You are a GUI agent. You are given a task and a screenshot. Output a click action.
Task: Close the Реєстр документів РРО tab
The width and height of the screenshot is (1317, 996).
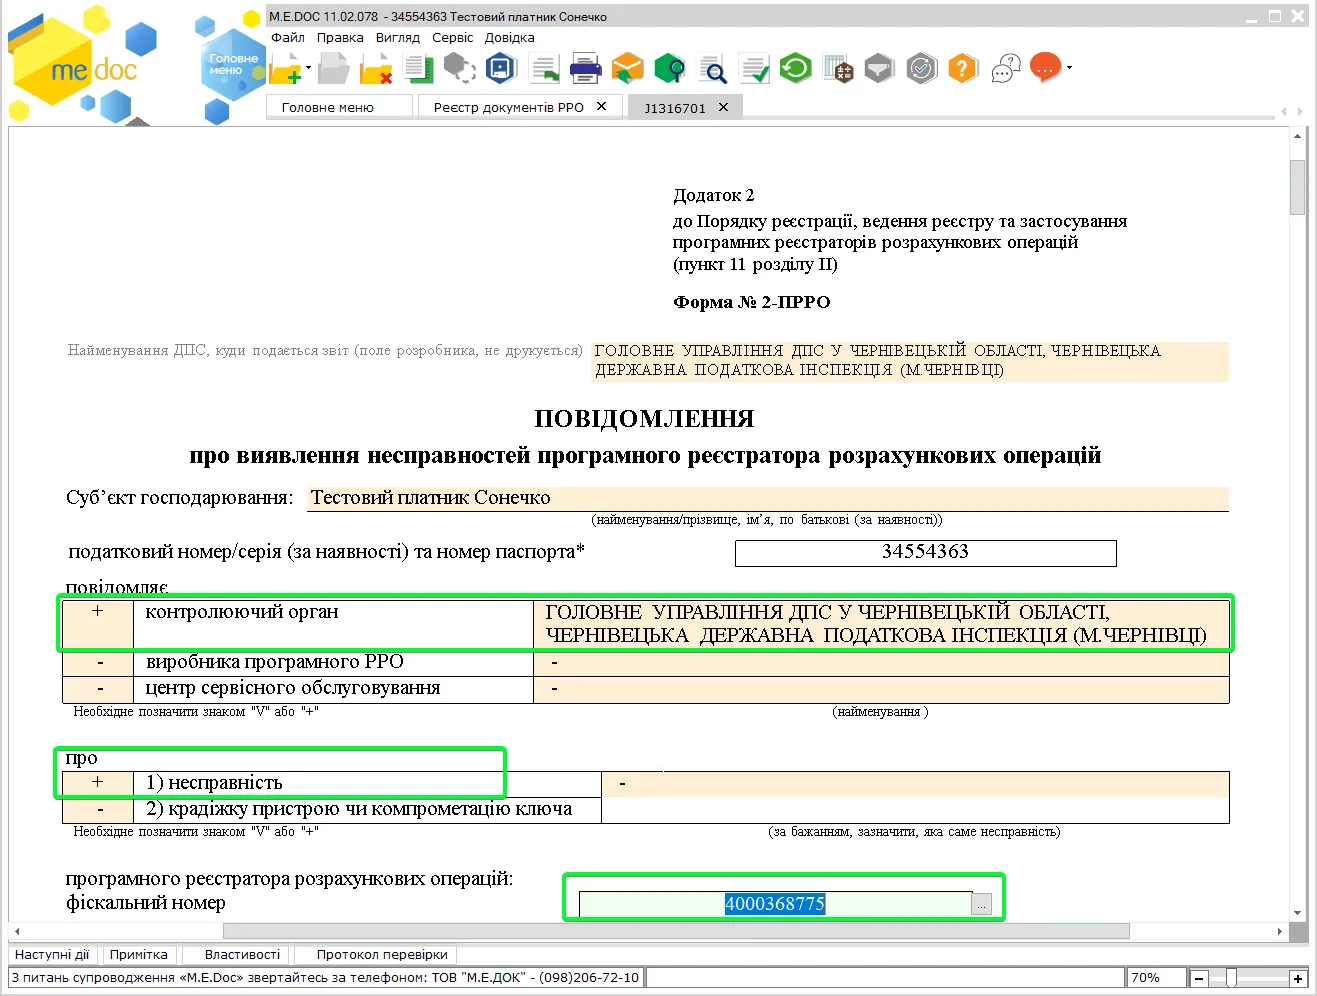coord(602,106)
